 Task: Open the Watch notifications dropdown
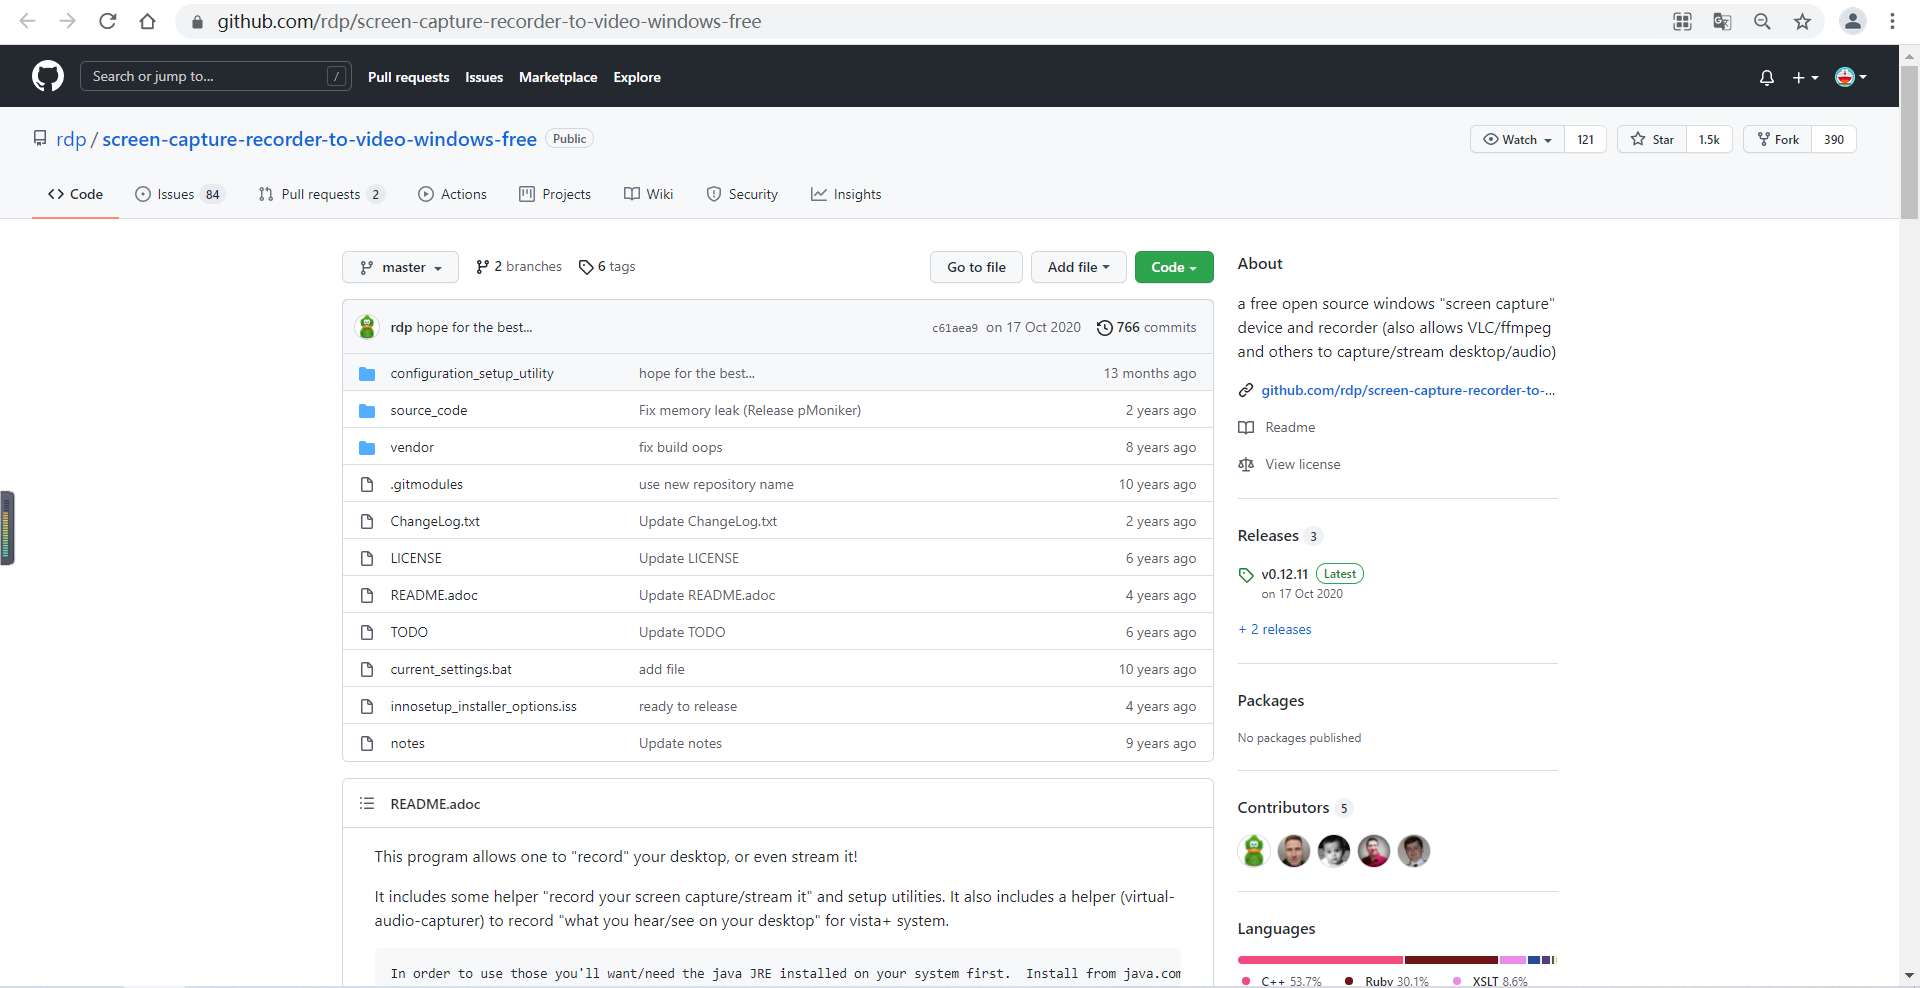click(1518, 139)
